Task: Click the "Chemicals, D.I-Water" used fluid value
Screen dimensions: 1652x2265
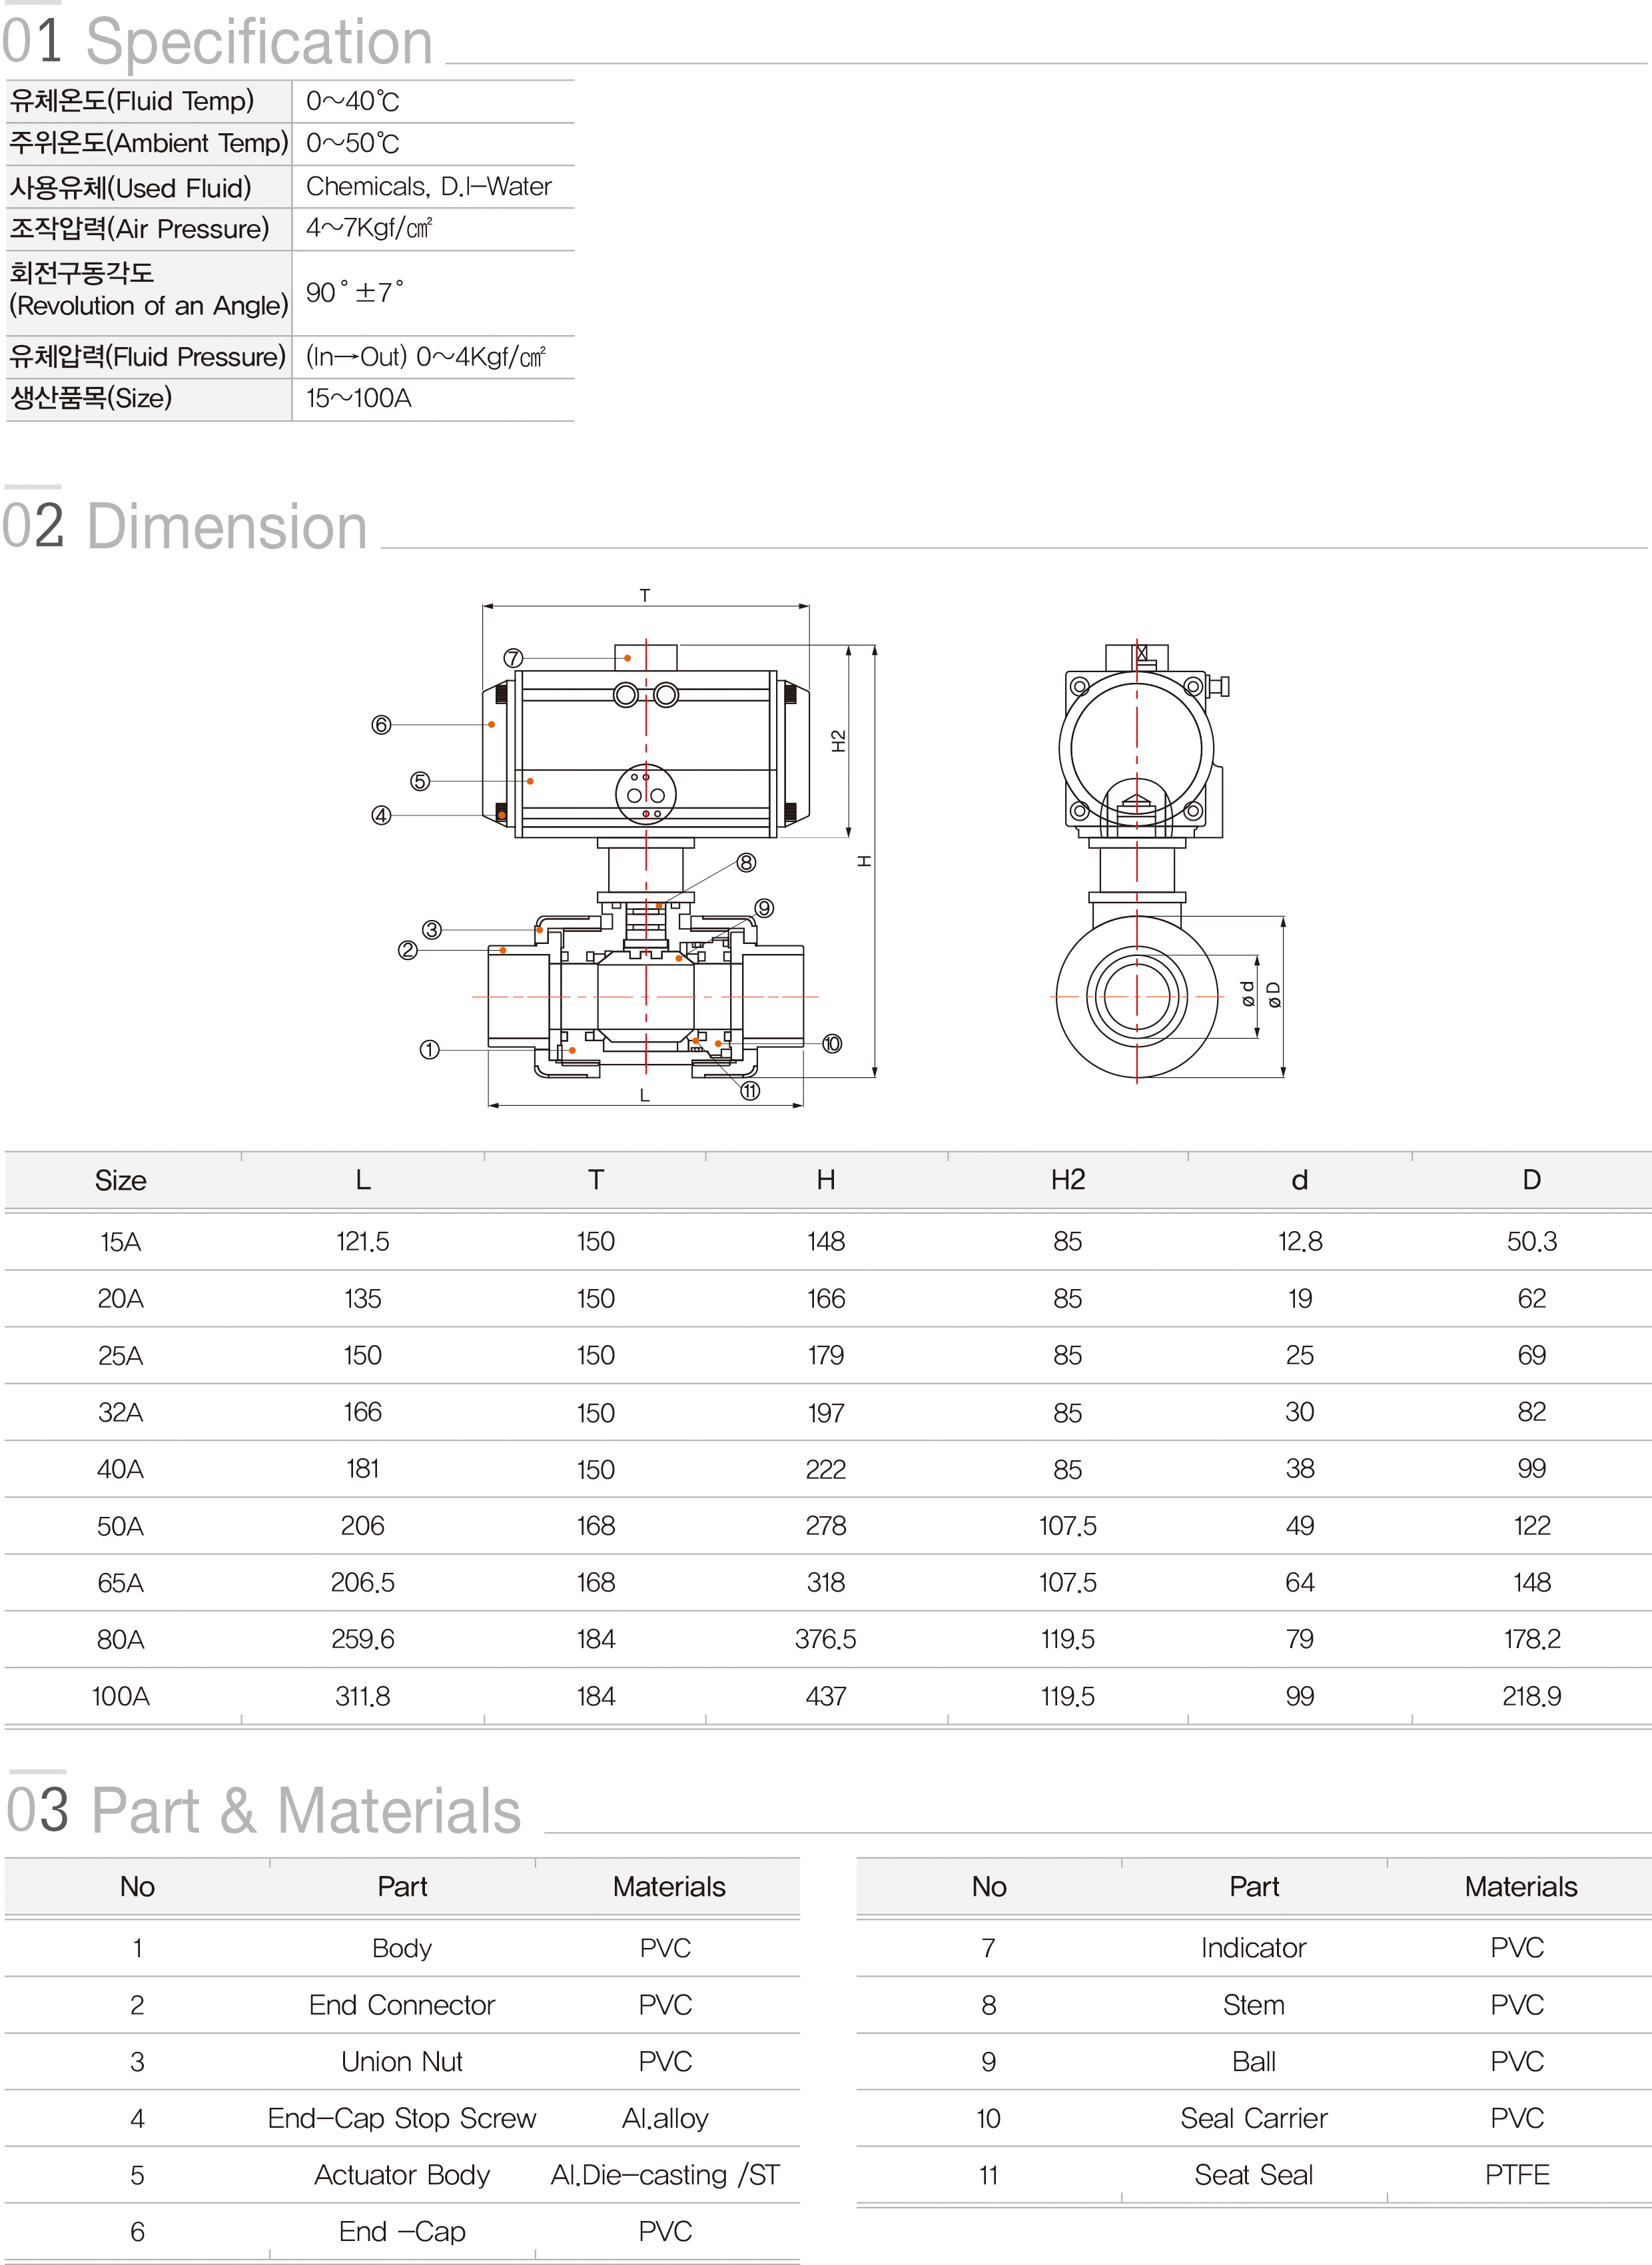Action: point(429,186)
